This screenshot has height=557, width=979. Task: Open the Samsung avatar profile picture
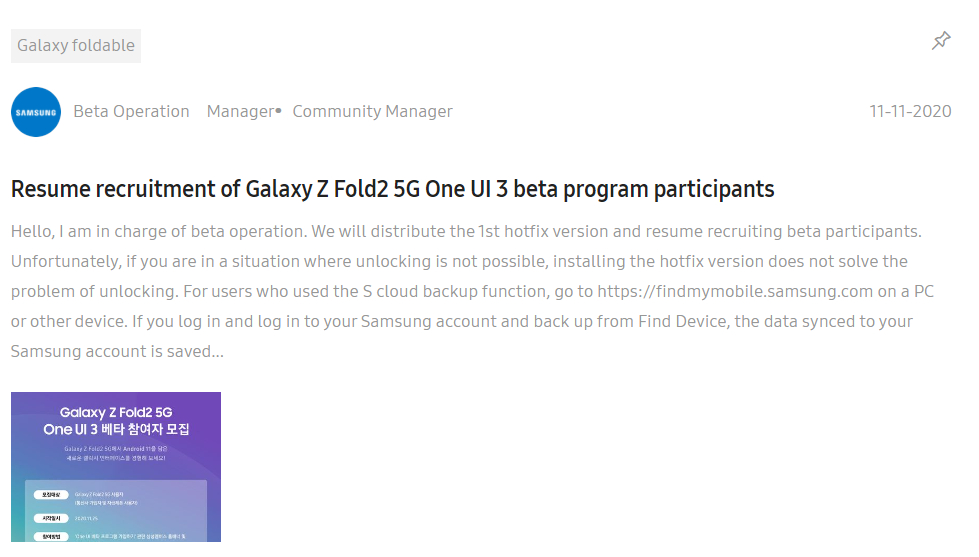coord(36,112)
